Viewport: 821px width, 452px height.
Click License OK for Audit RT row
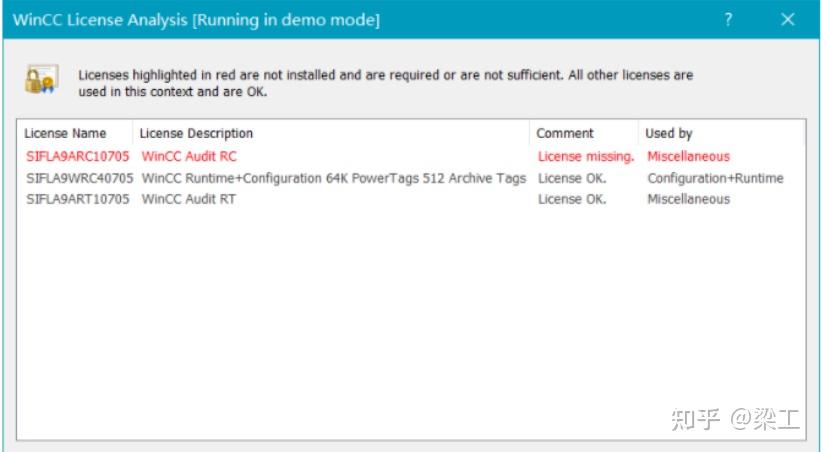tap(572, 199)
